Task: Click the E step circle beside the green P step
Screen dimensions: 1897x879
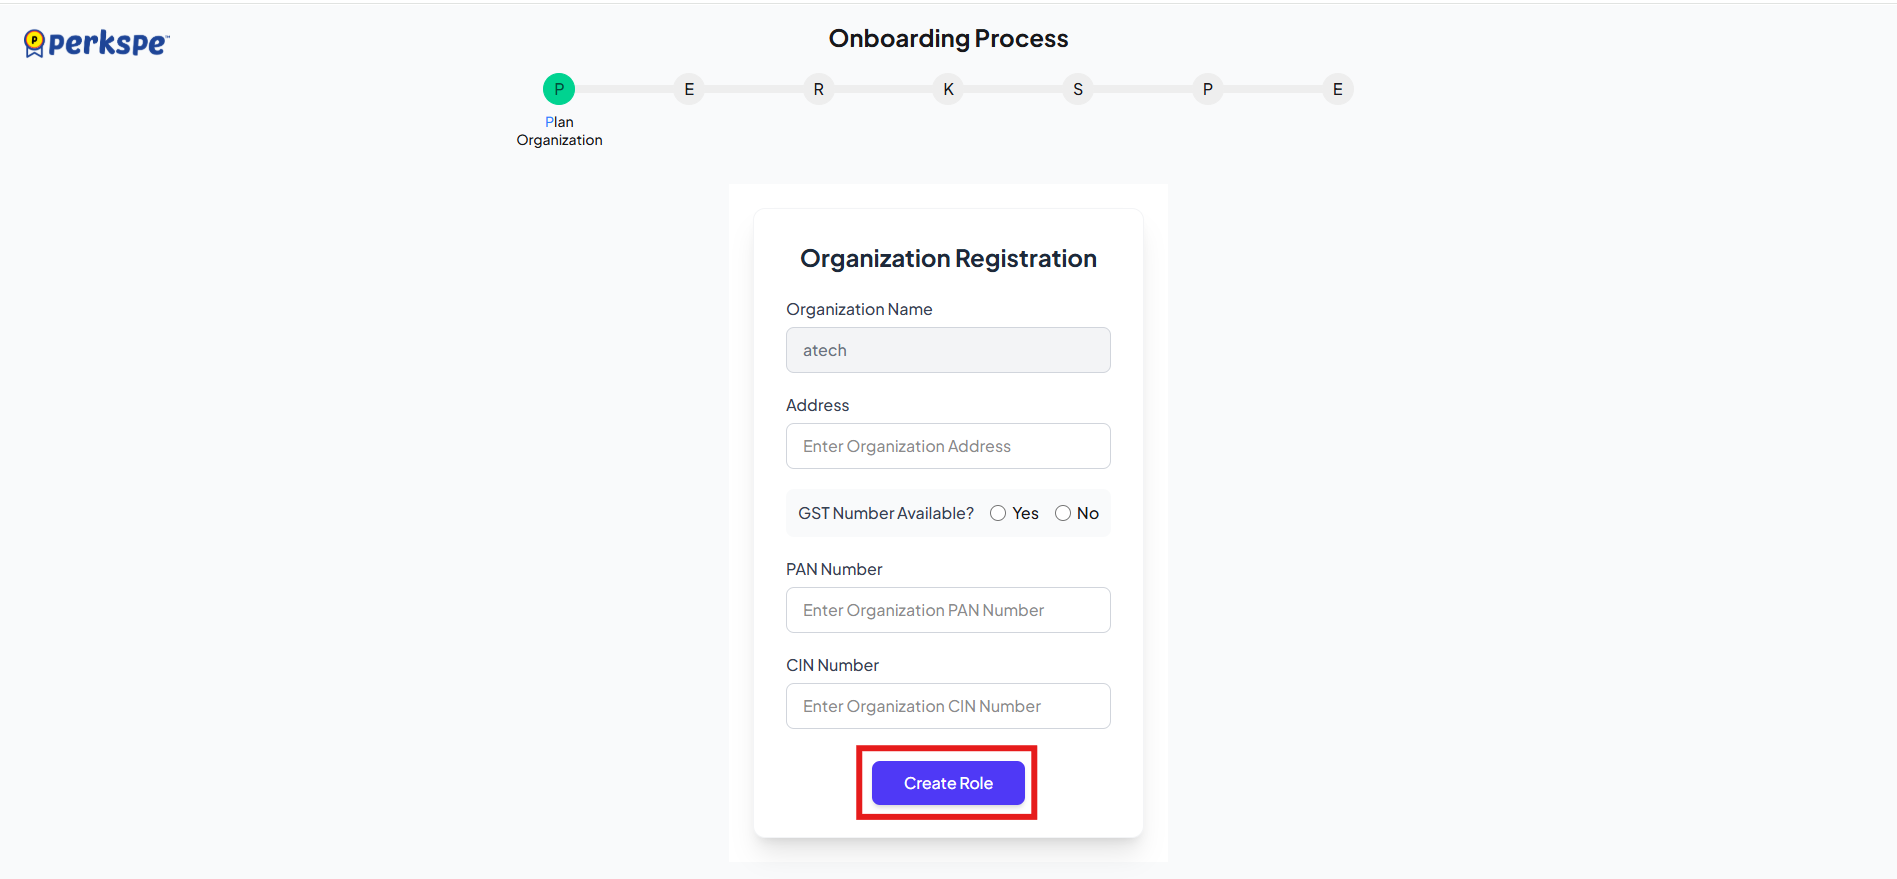Action: (689, 89)
